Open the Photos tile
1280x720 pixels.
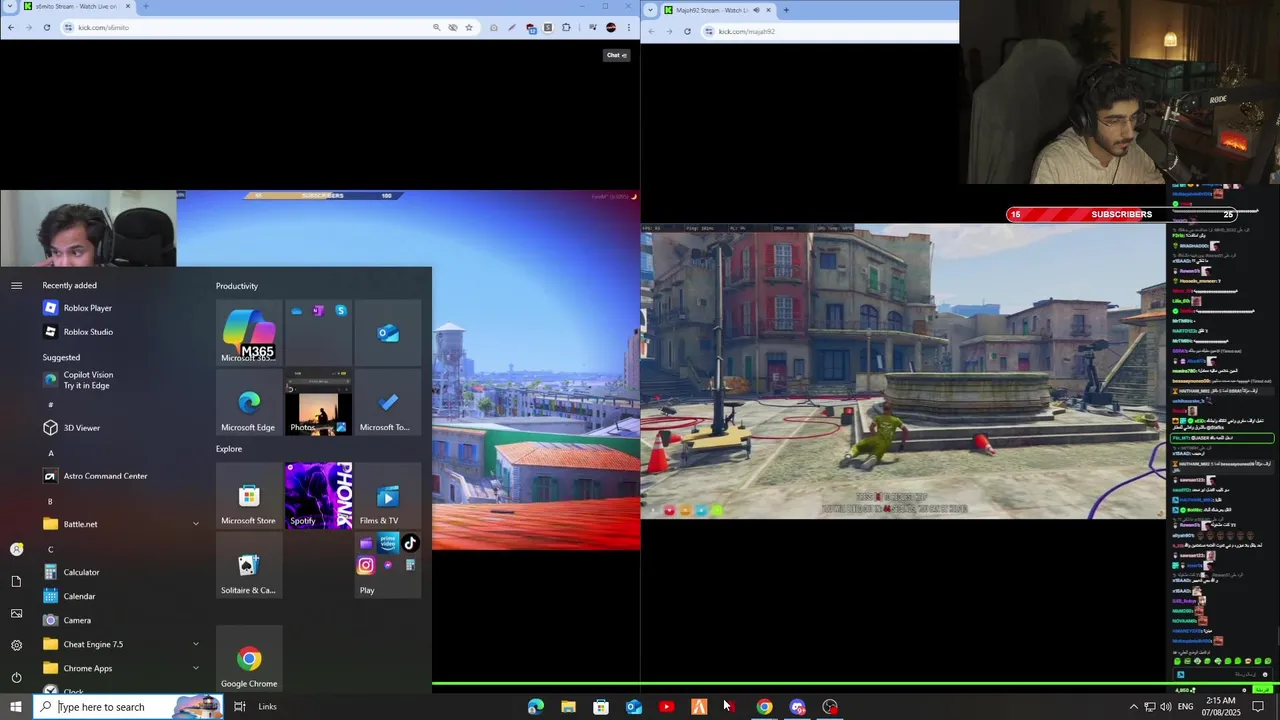coord(318,403)
